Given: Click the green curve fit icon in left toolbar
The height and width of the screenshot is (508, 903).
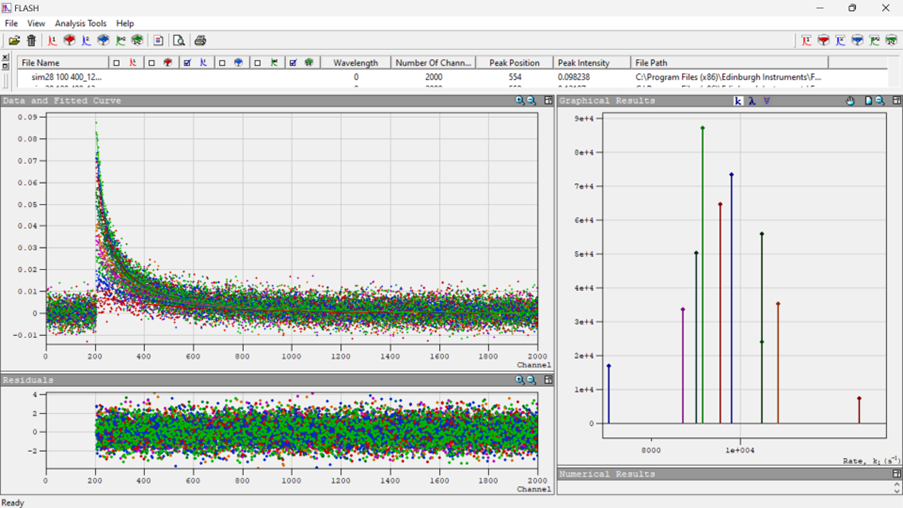Looking at the screenshot, I should pyautogui.click(x=120, y=40).
